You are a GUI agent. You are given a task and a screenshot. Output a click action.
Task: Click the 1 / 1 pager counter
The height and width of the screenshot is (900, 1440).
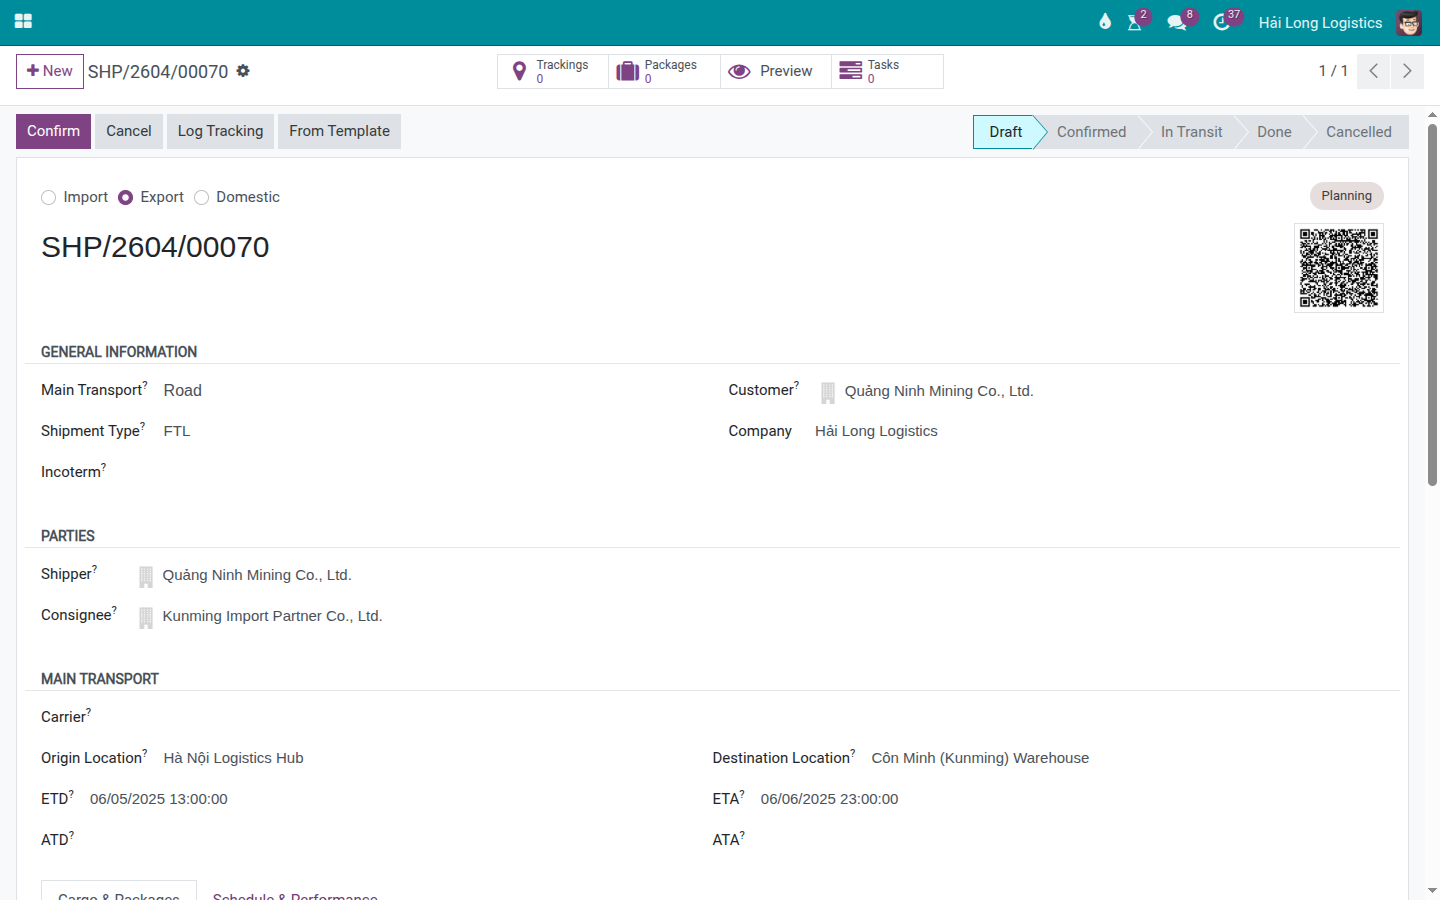point(1333,71)
